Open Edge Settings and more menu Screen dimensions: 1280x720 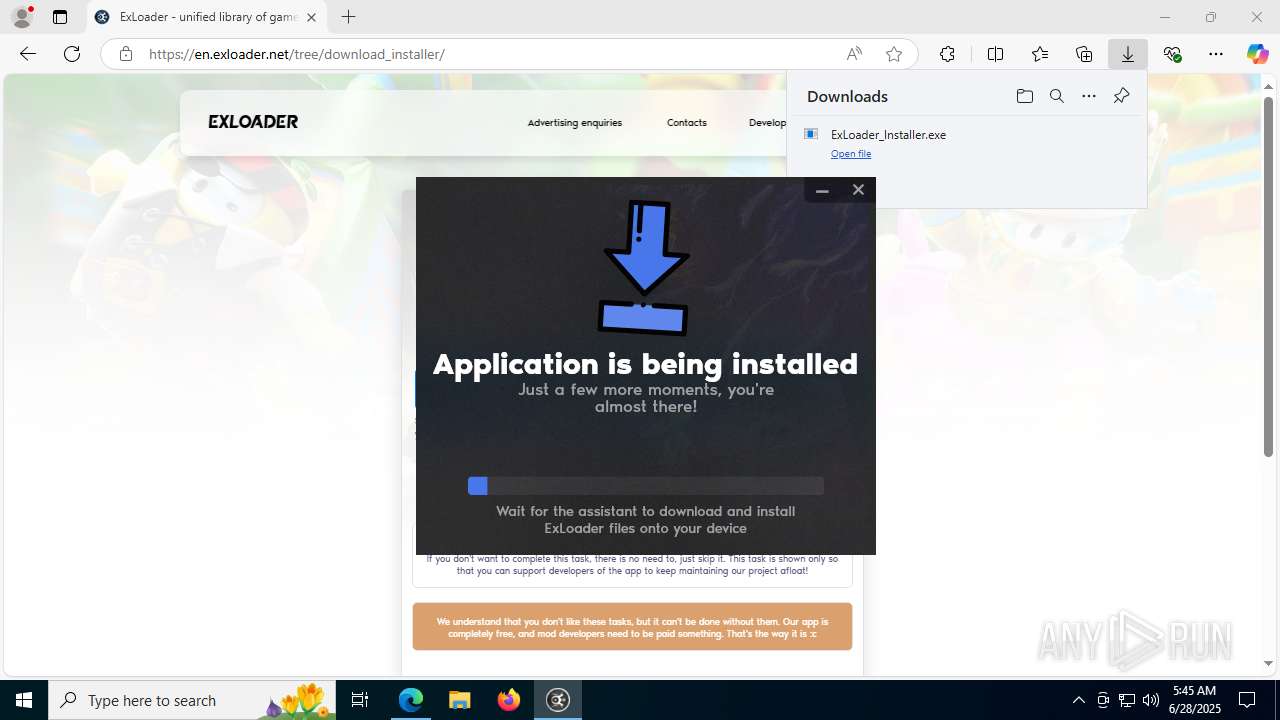(x=1216, y=54)
